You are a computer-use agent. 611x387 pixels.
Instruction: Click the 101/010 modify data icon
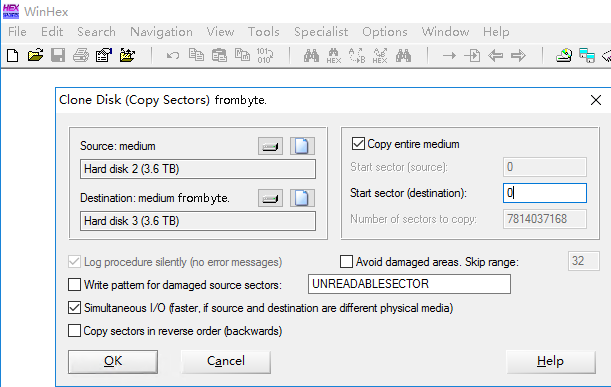click(x=265, y=56)
